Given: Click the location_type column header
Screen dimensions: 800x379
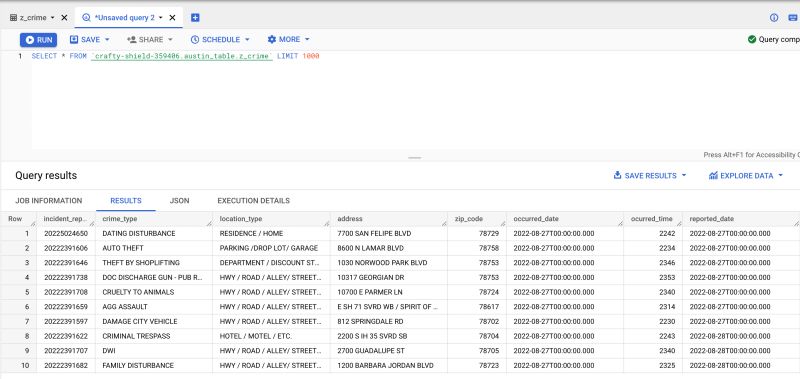Looking at the screenshot, I should click(x=271, y=219).
